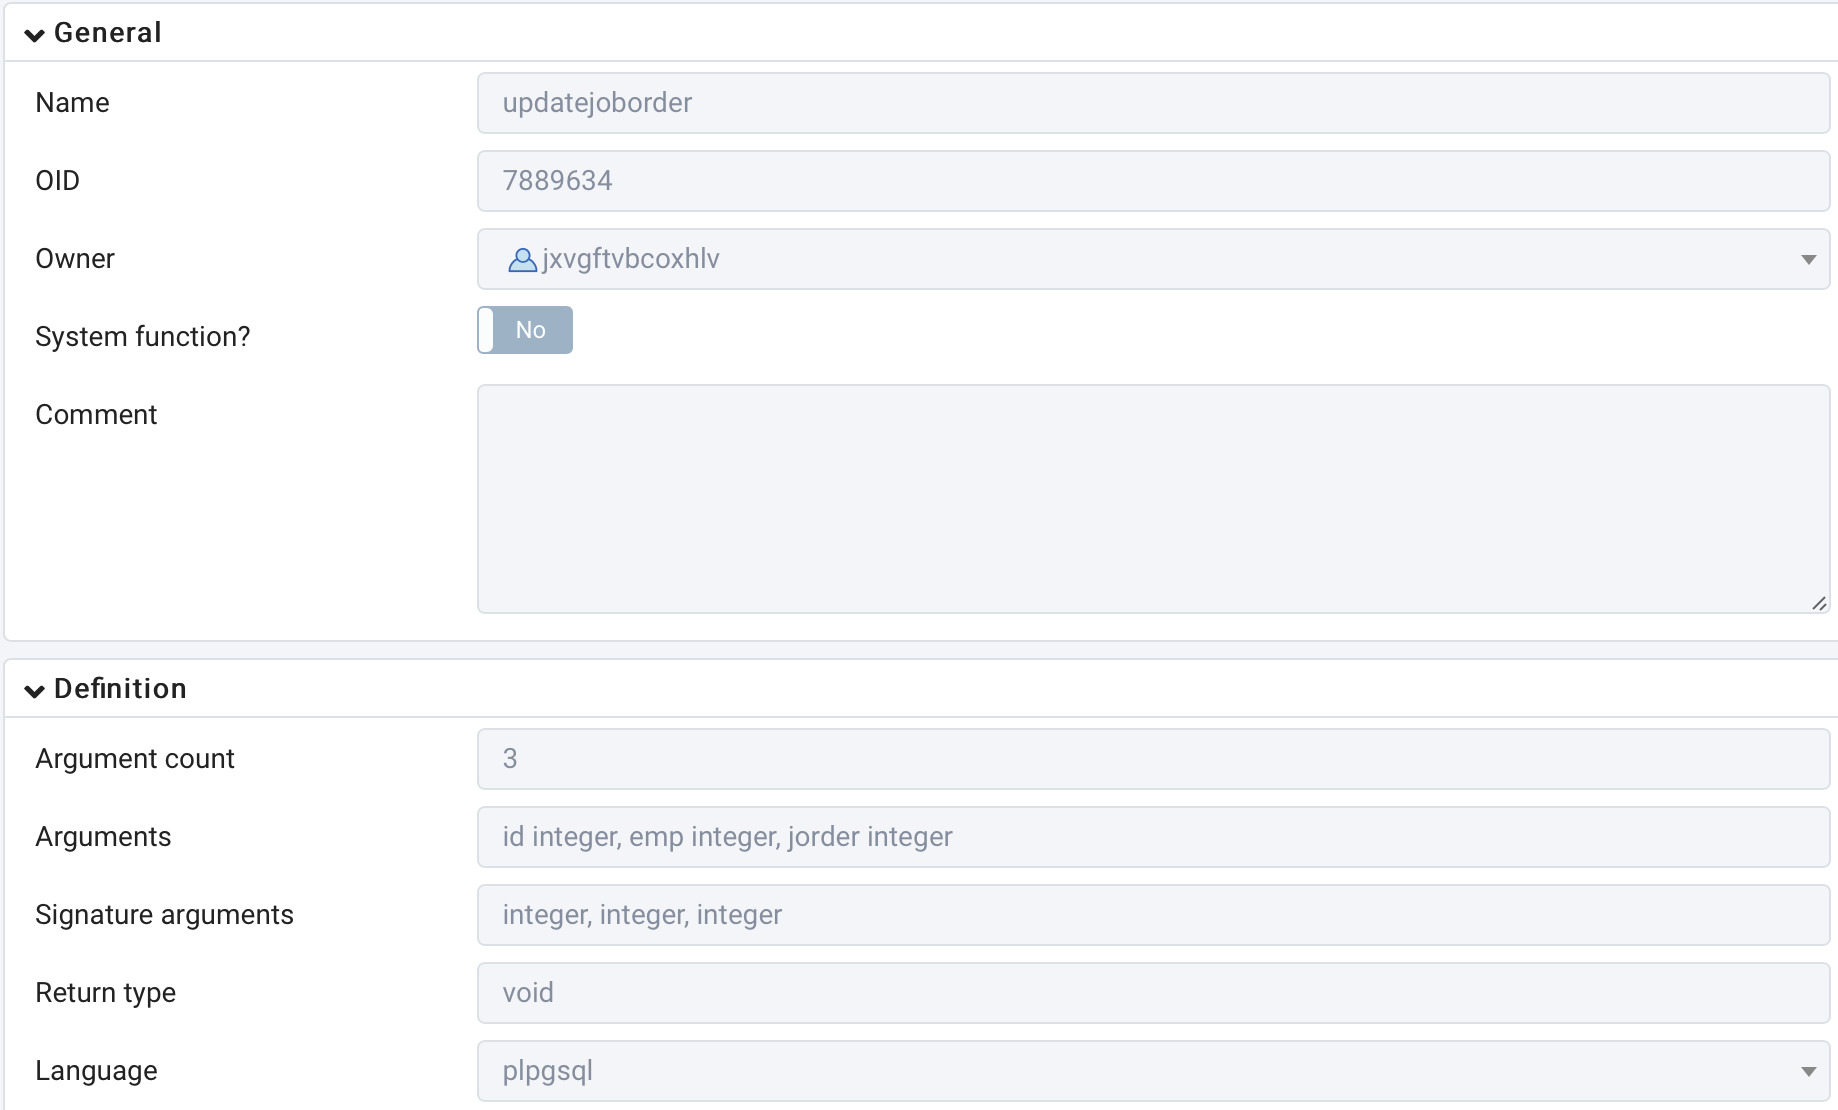Click the Language field showing plpgsql
This screenshot has height=1110, width=1838.
click(x=1153, y=1071)
